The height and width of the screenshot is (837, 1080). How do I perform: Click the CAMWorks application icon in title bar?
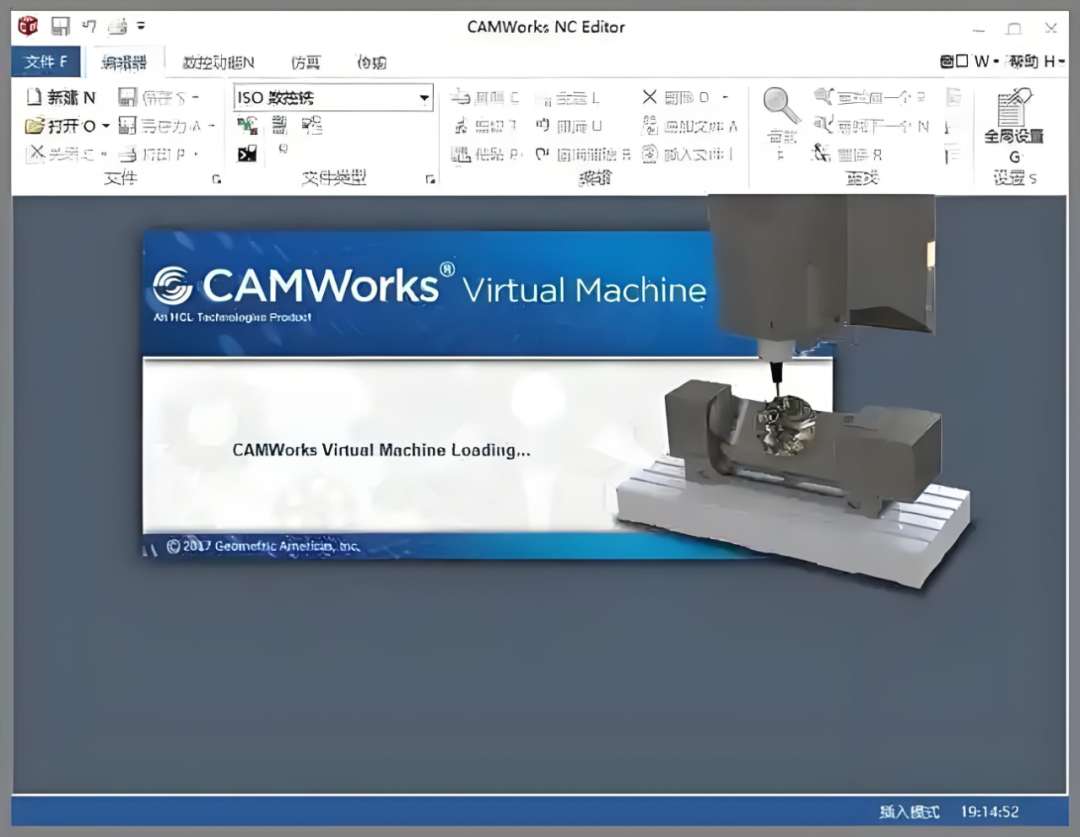pyautogui.click(x=28, y=26)
